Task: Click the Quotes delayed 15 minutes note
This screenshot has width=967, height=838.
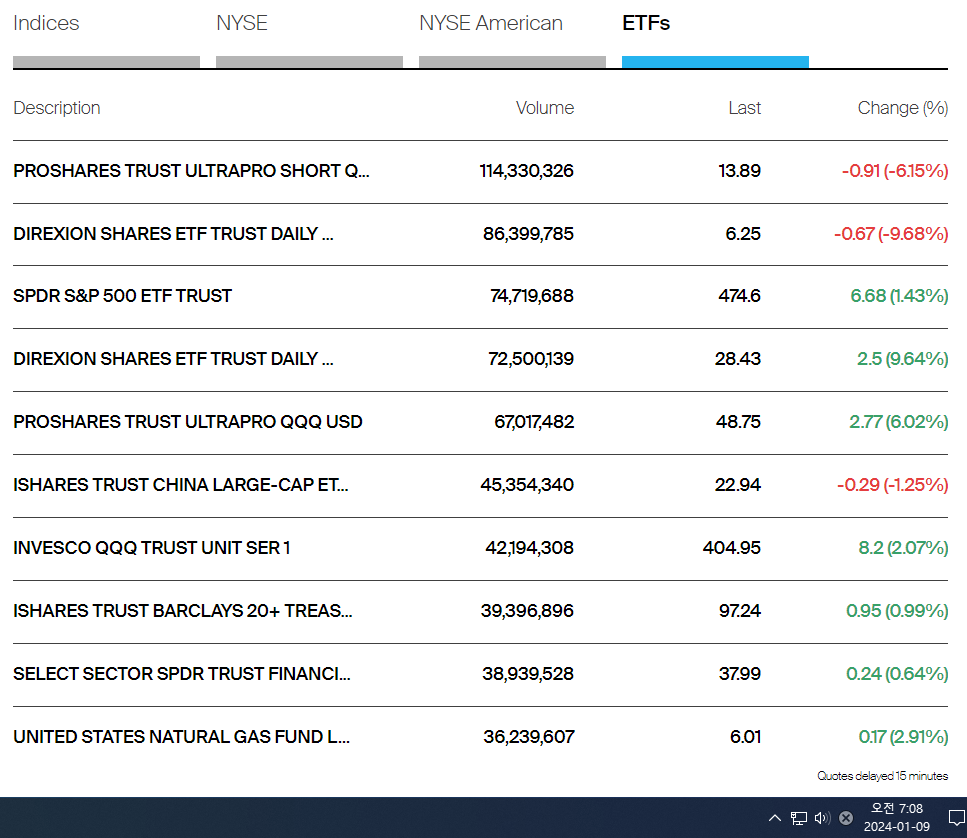Action: tap(883, 776)
